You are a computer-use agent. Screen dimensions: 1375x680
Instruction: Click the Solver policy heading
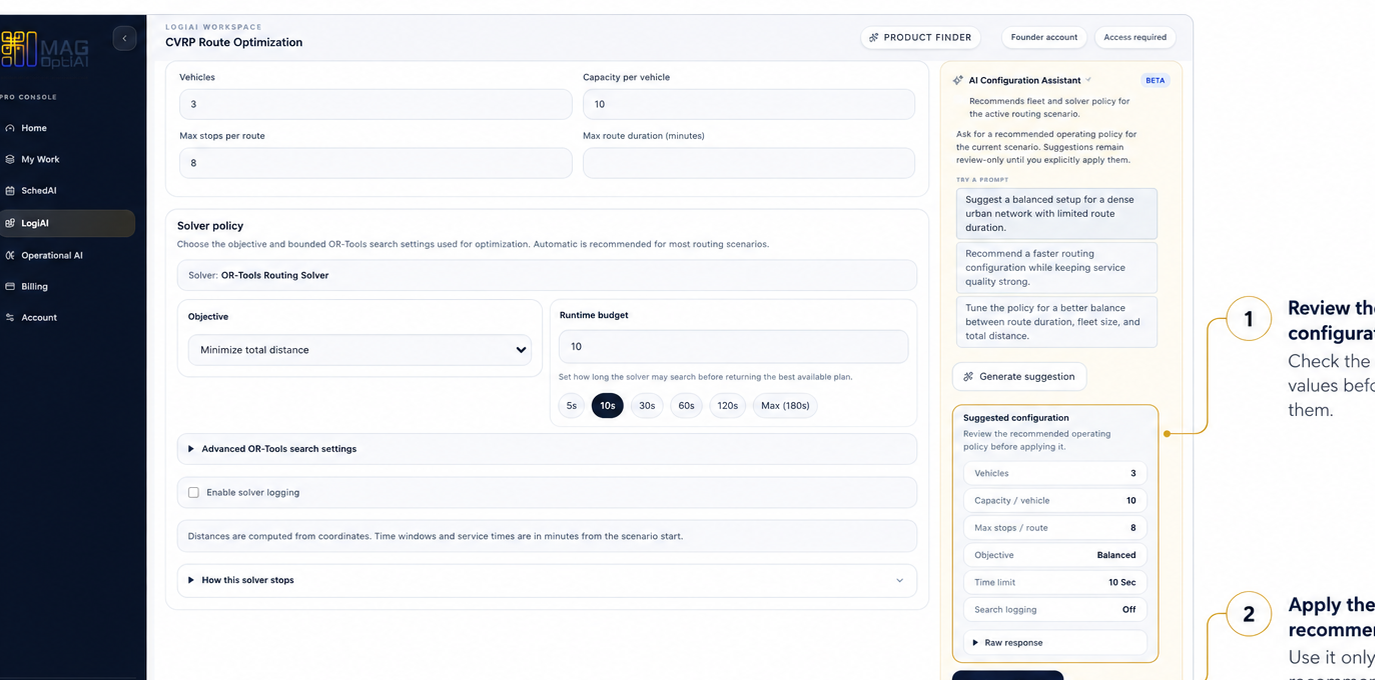[x=210, y=226]
